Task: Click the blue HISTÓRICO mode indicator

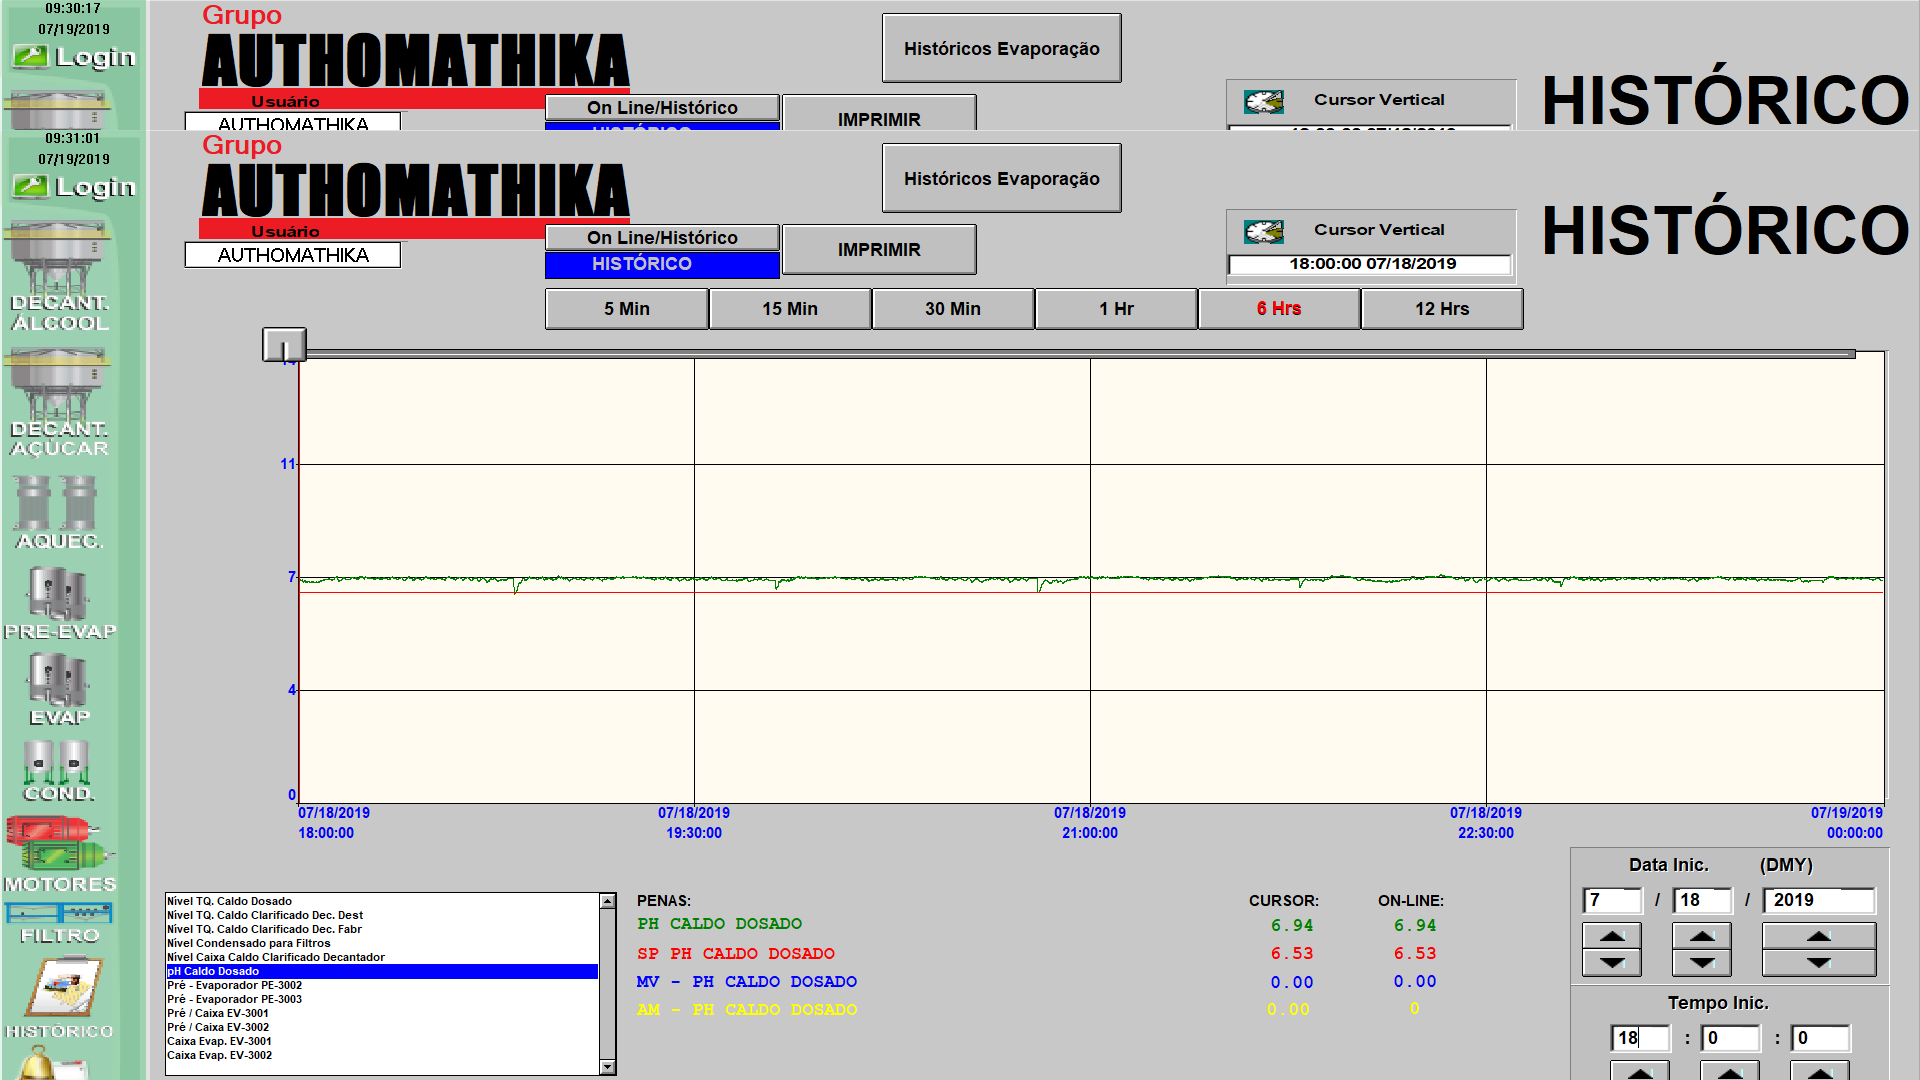Action: (x=662, y=264)
